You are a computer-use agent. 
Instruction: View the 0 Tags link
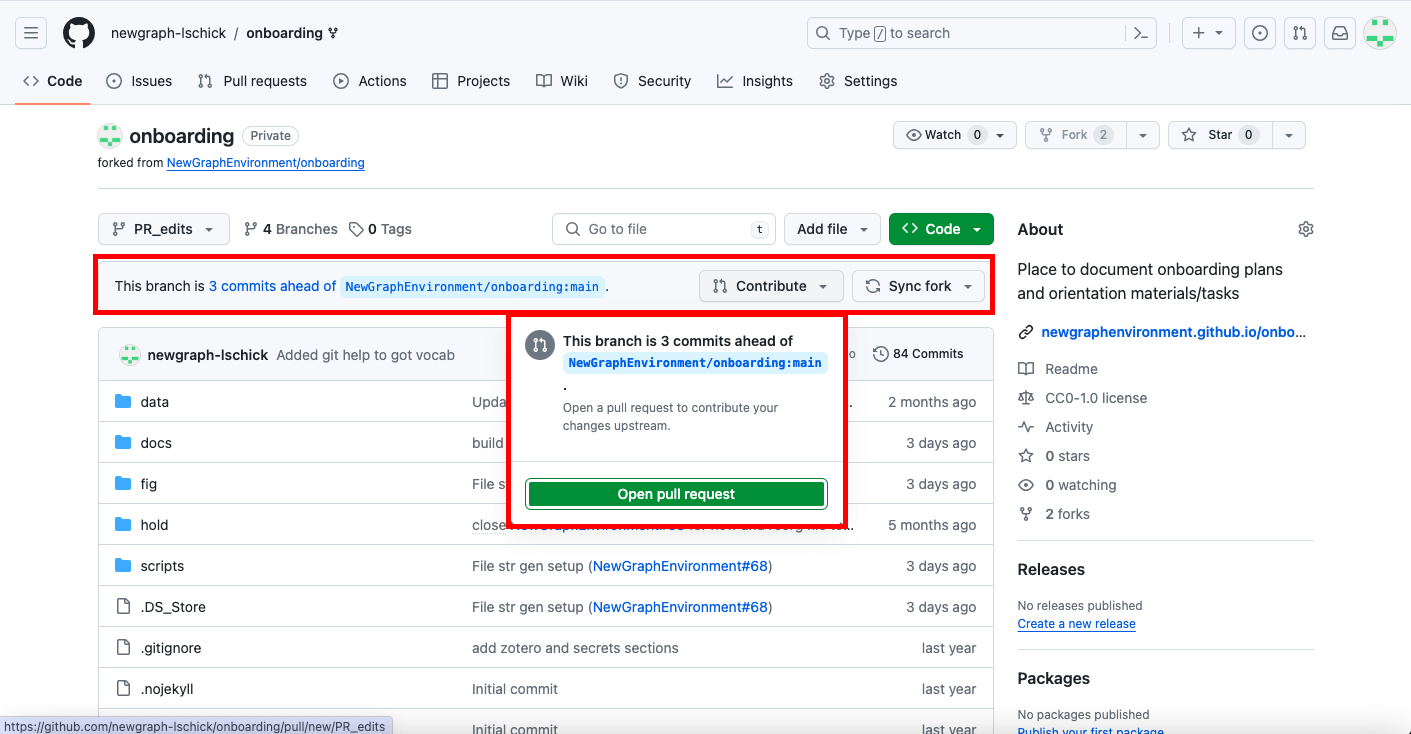coord(380,229)
